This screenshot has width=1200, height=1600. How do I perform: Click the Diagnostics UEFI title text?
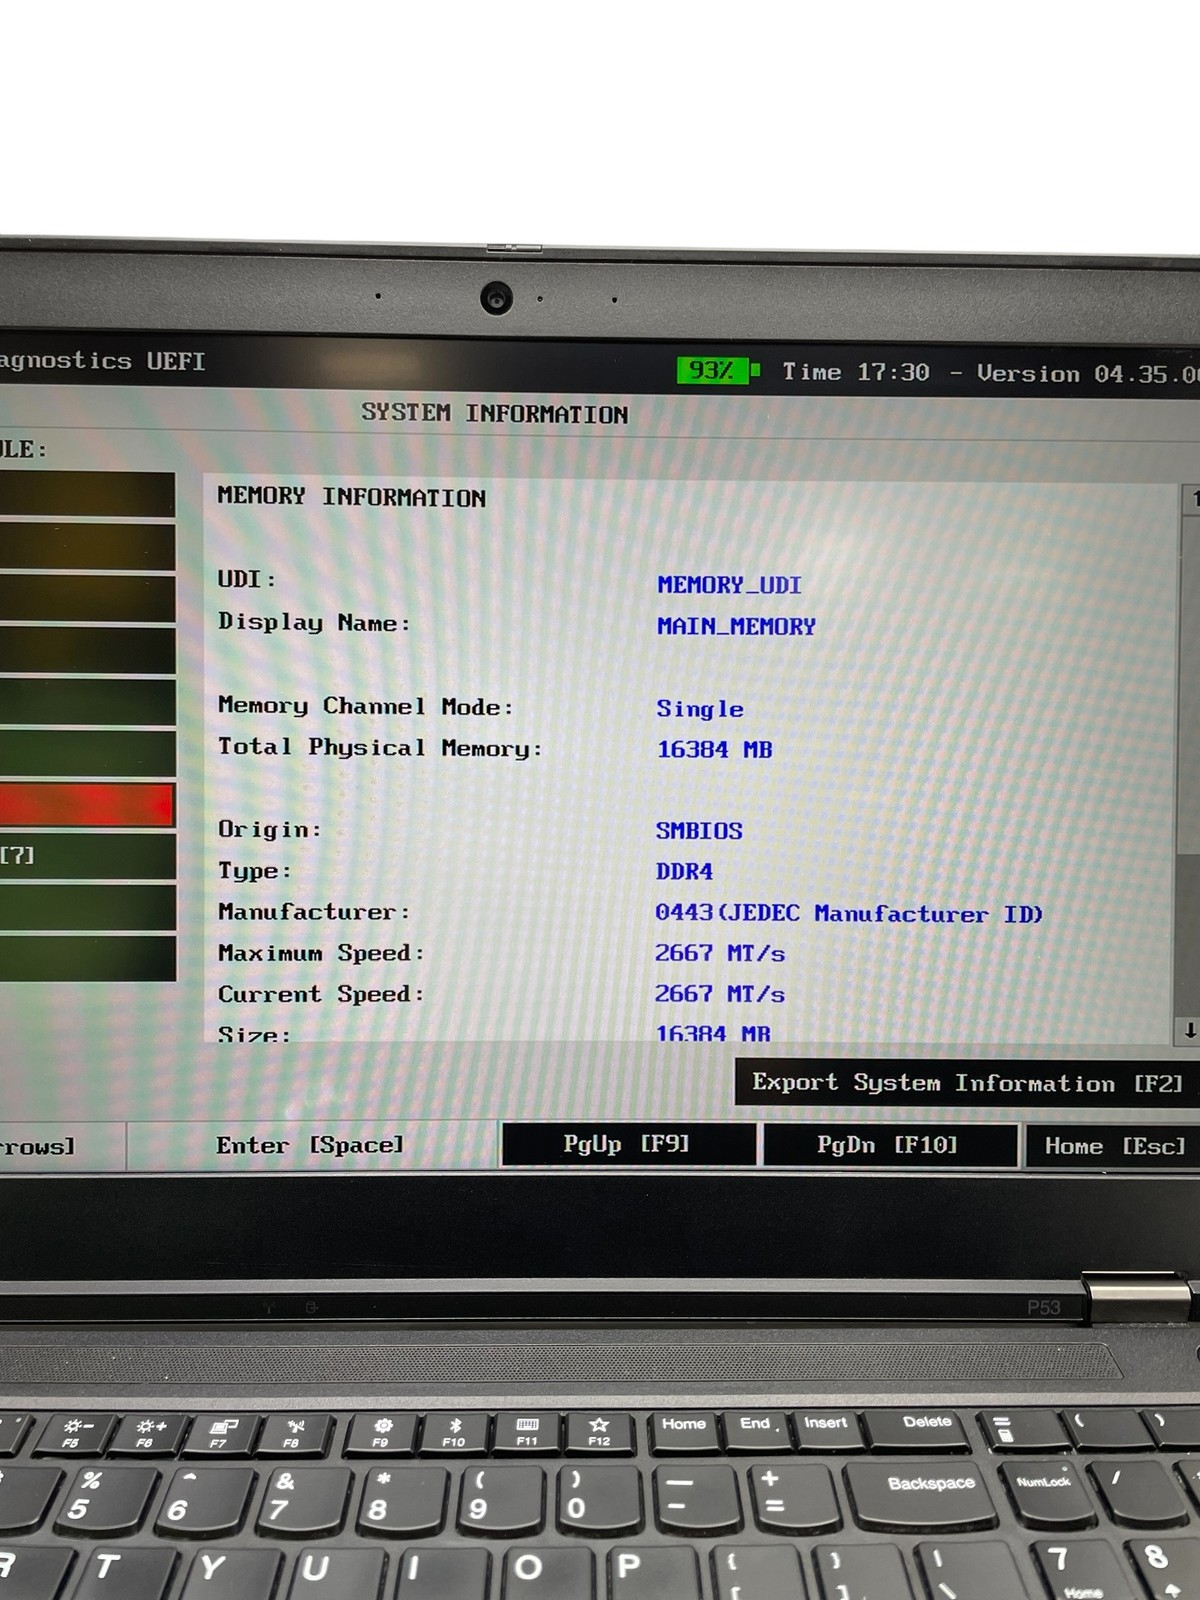tap(102, 361)
